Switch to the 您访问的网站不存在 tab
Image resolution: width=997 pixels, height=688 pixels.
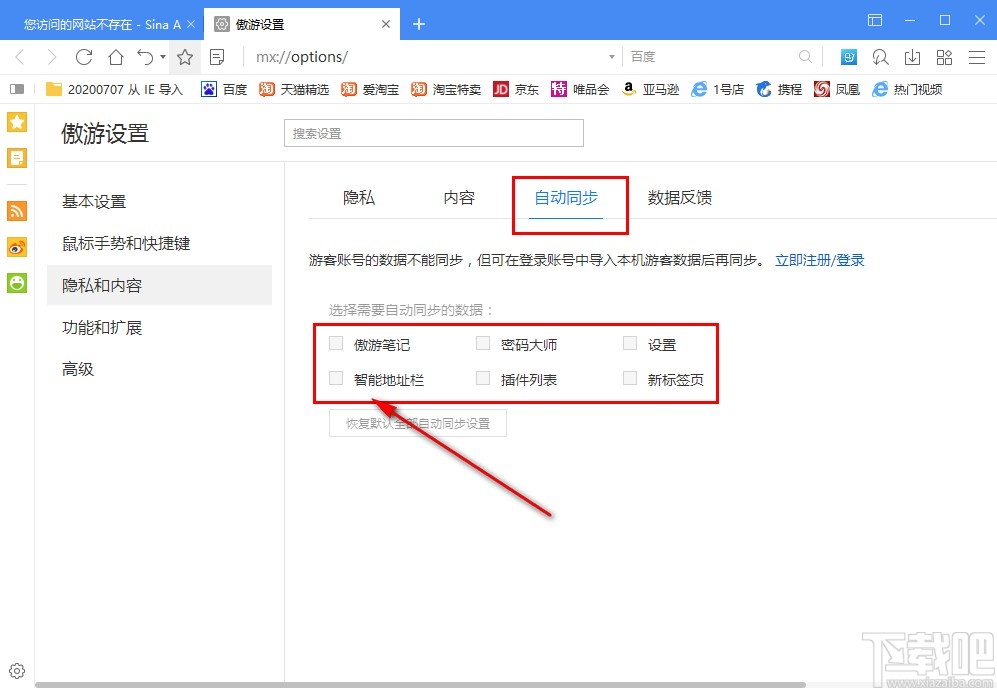tap(102, 24)
